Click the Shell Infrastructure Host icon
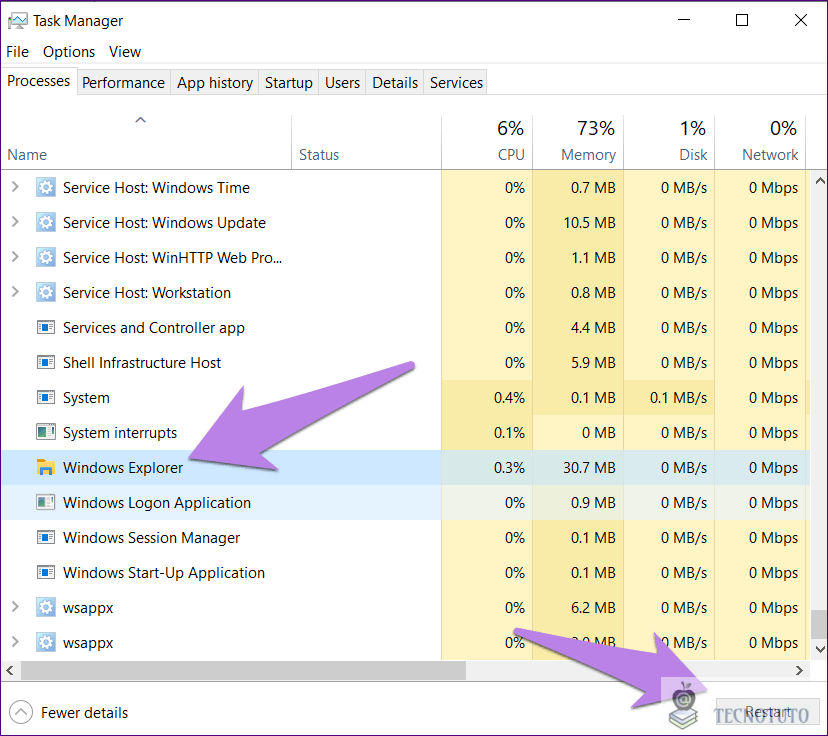The height and width of the screenshot is (736, 828). pyautogui.click(x=46, y=363)
